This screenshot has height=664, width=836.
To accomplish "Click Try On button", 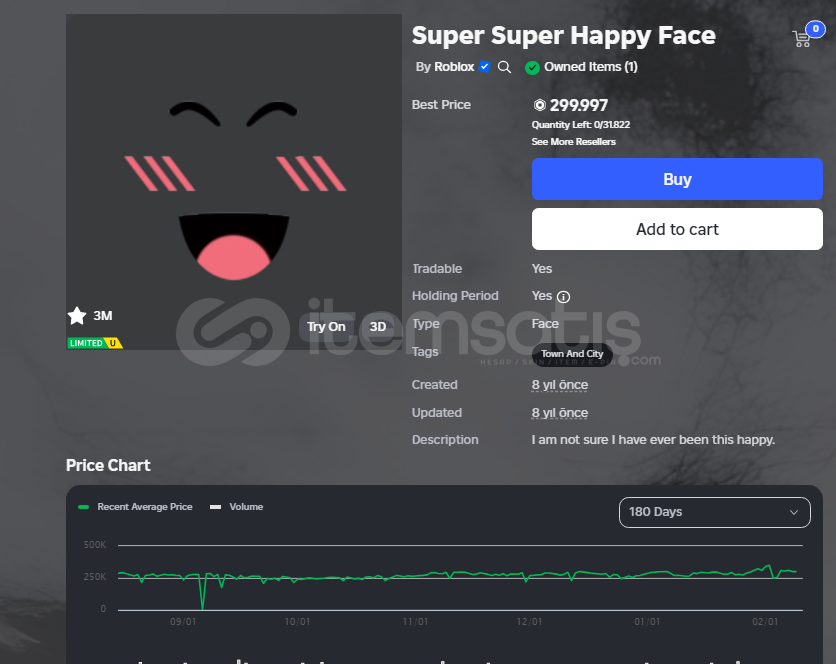I will [x=326, y=327].
